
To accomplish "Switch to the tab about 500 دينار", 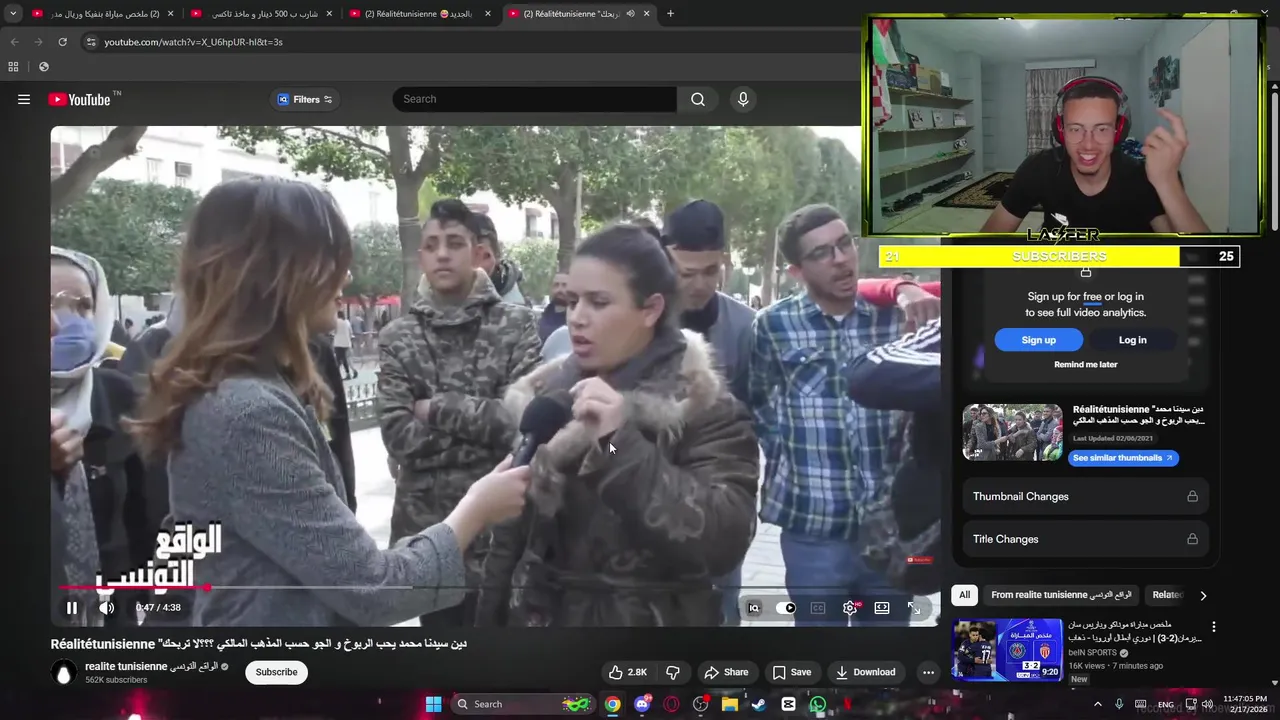I will pyautogui.click(x=262, y=14).
